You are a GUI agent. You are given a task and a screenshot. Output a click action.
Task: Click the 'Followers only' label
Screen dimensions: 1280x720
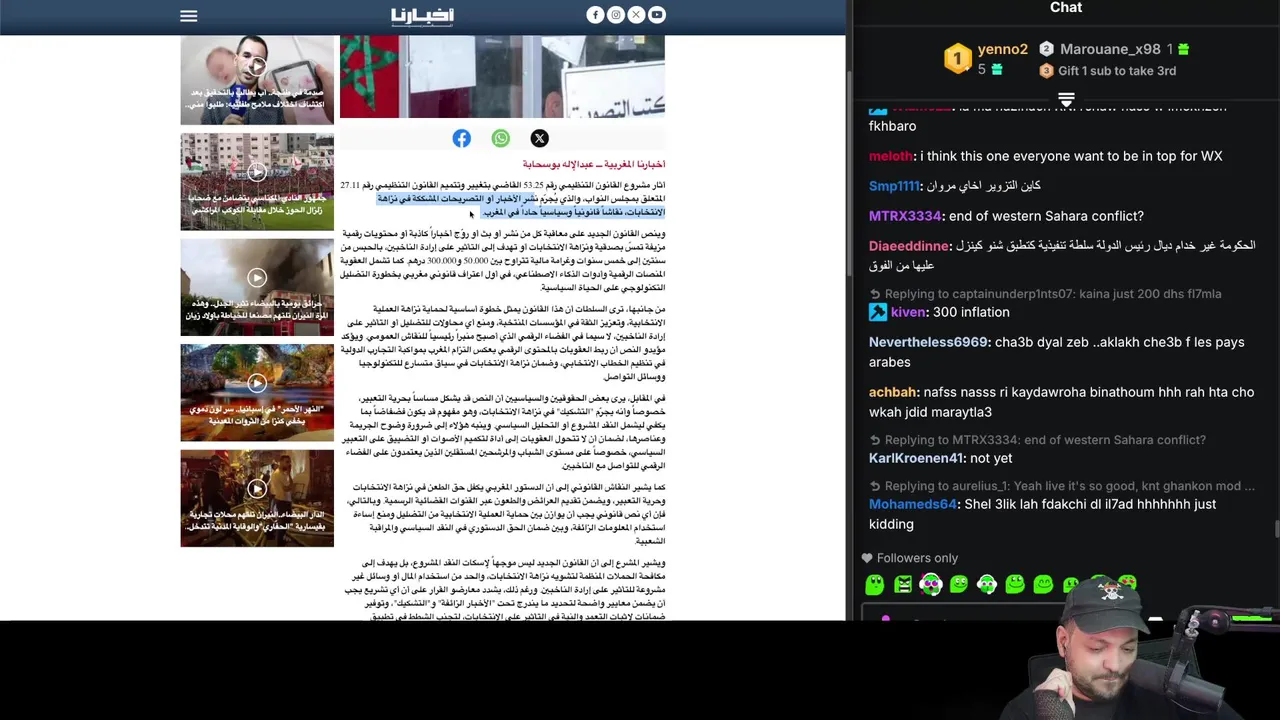pyautogui.click(x=917, y=558)
